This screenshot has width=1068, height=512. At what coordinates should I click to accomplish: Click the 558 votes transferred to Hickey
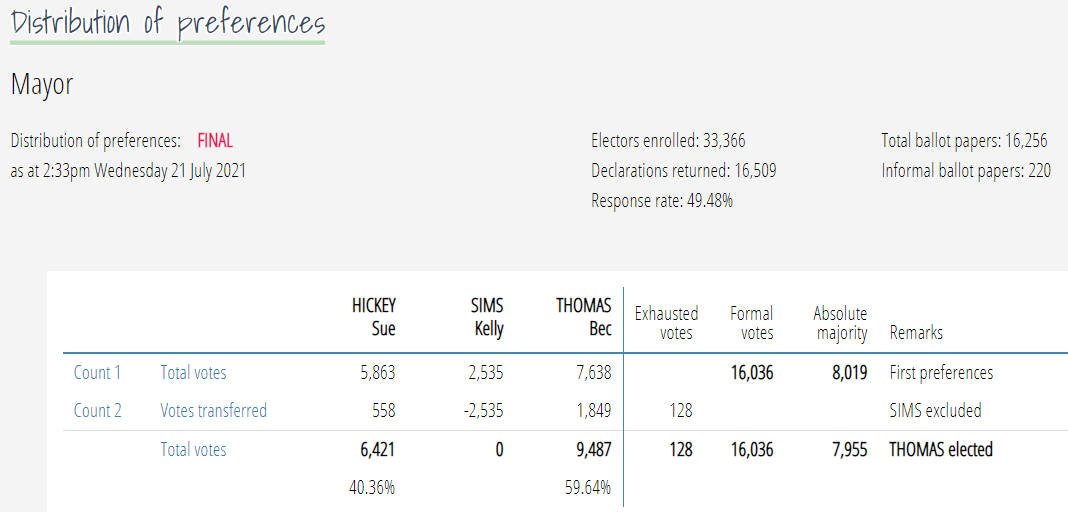(383, 411)
